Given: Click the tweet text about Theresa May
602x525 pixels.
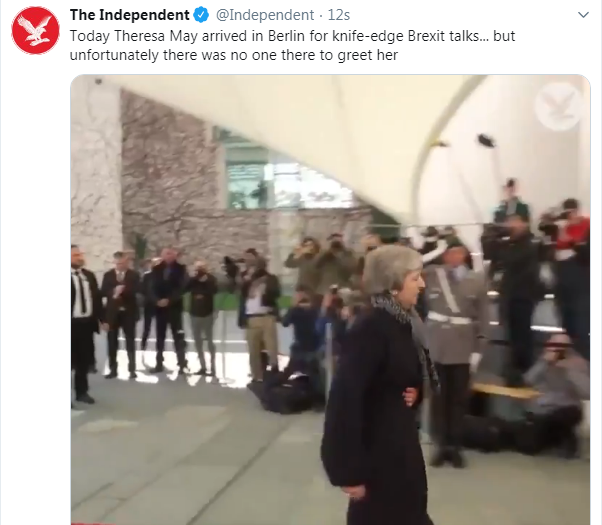Looking at the screenshot, I should pos(292,45).
